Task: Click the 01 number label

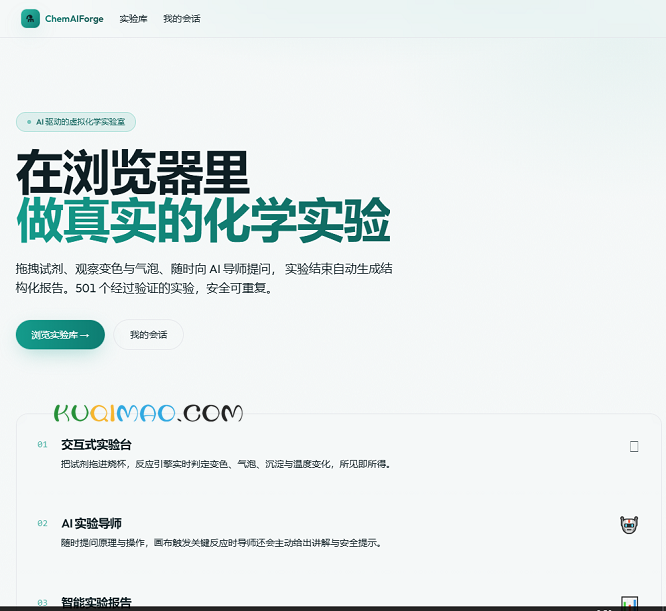Action: click(42, 445)
